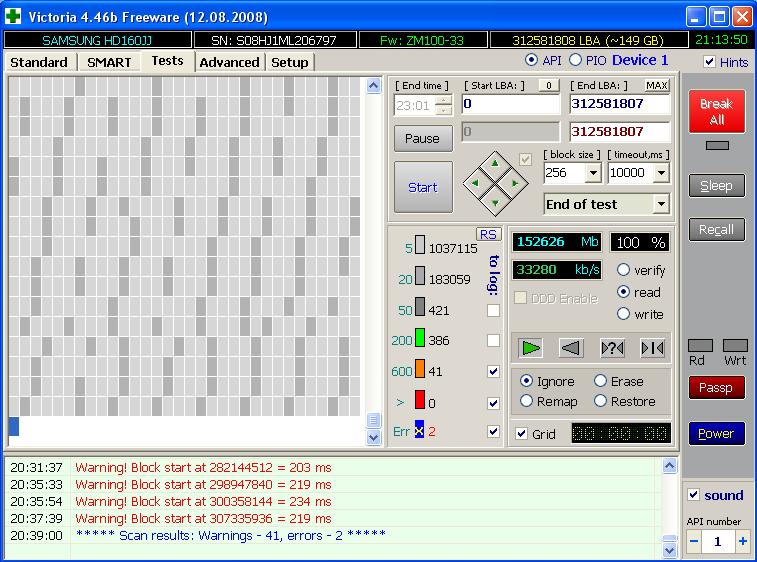Switch to the SMART tab

(109, 62)
